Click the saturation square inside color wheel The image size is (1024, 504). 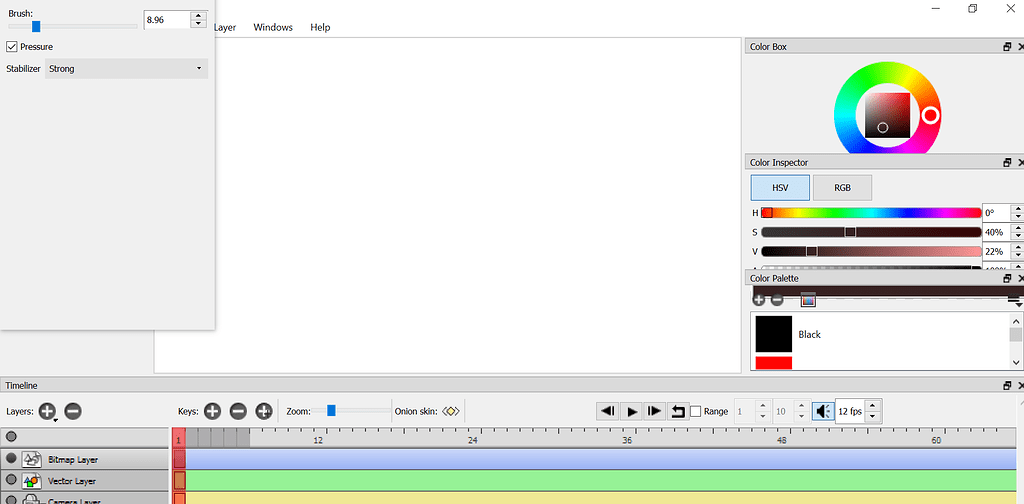[x=888, y=116]
